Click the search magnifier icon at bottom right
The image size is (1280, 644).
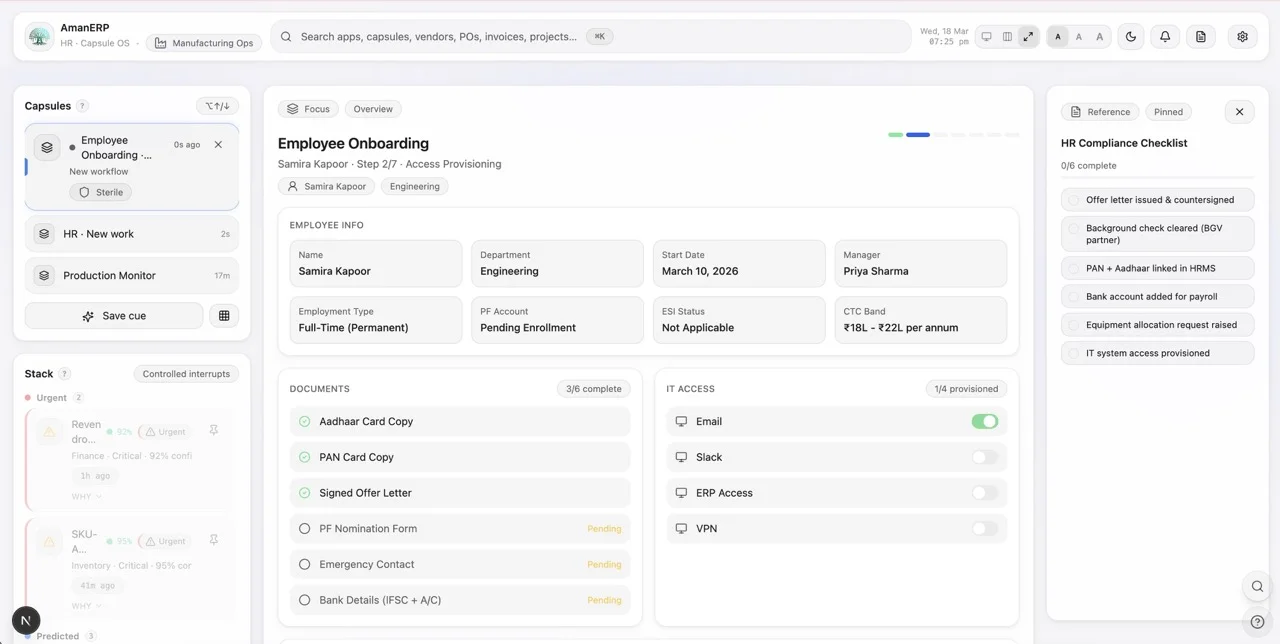point(1257,586)
